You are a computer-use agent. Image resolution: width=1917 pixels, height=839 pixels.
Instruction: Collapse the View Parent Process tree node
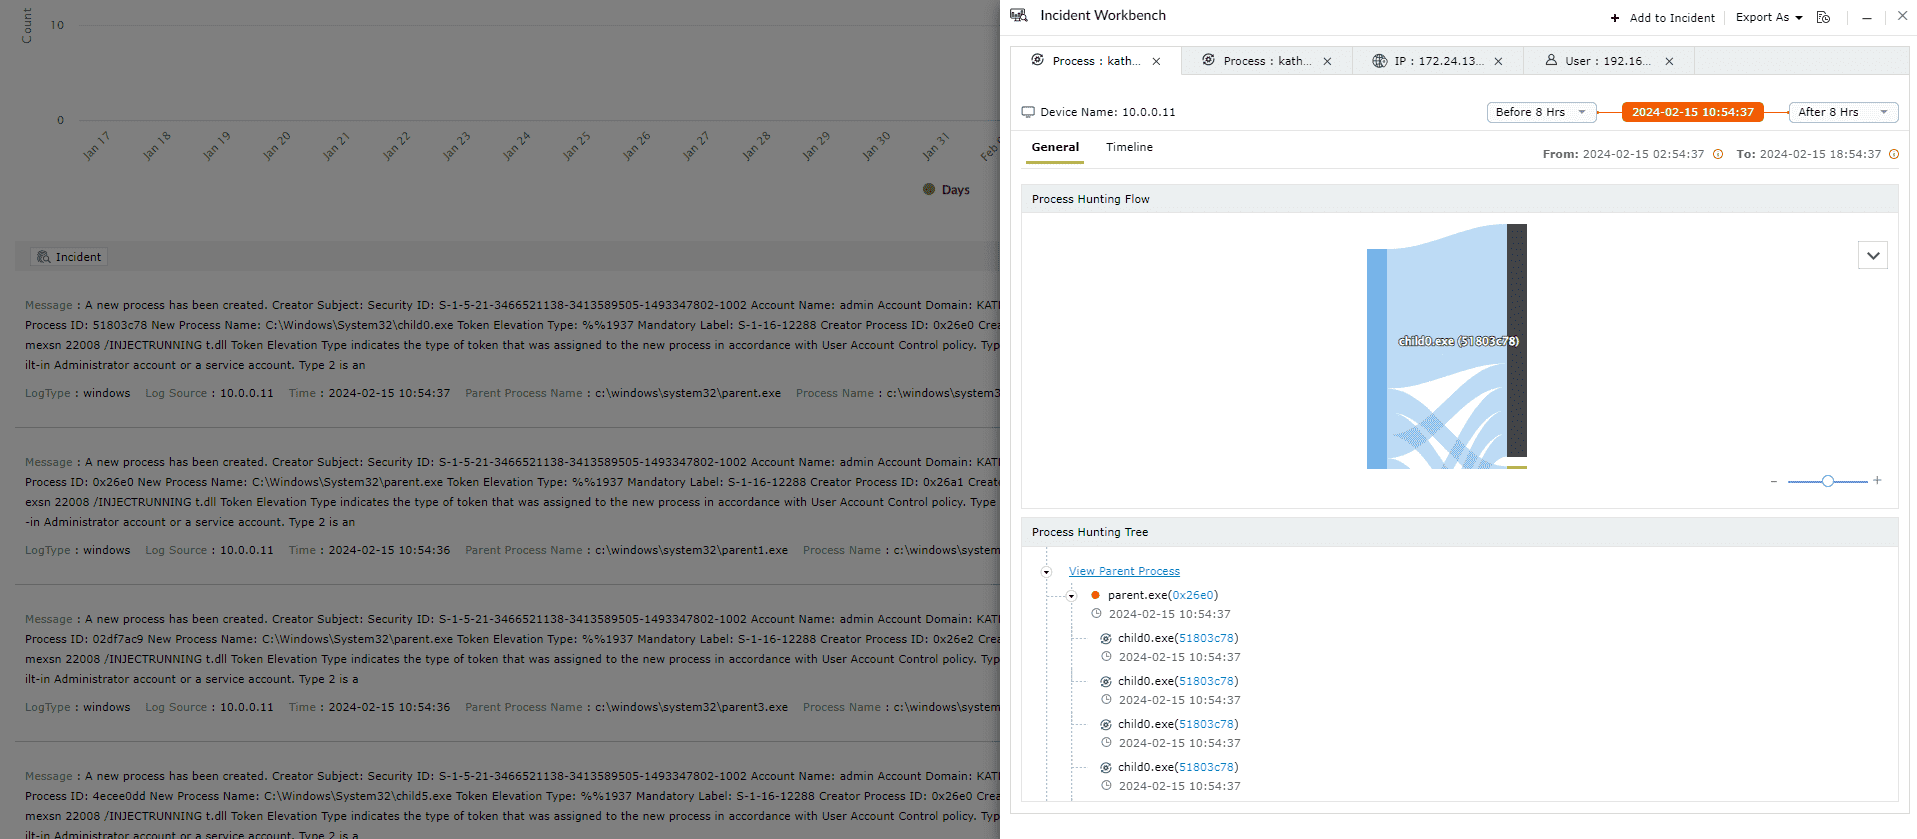click(x=1046, y=572)
